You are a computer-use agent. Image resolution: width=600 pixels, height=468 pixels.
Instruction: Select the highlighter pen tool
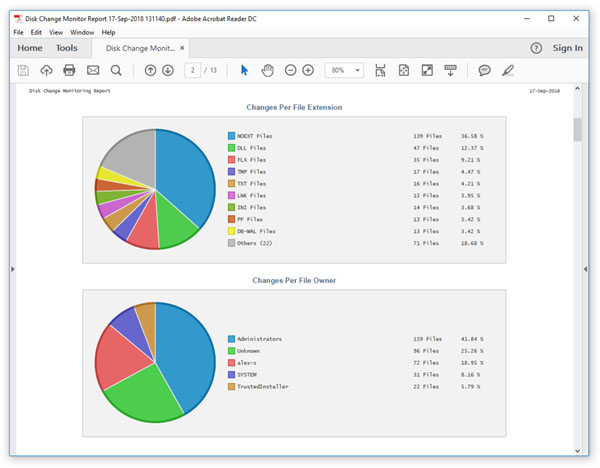click(x=508, y=70)
